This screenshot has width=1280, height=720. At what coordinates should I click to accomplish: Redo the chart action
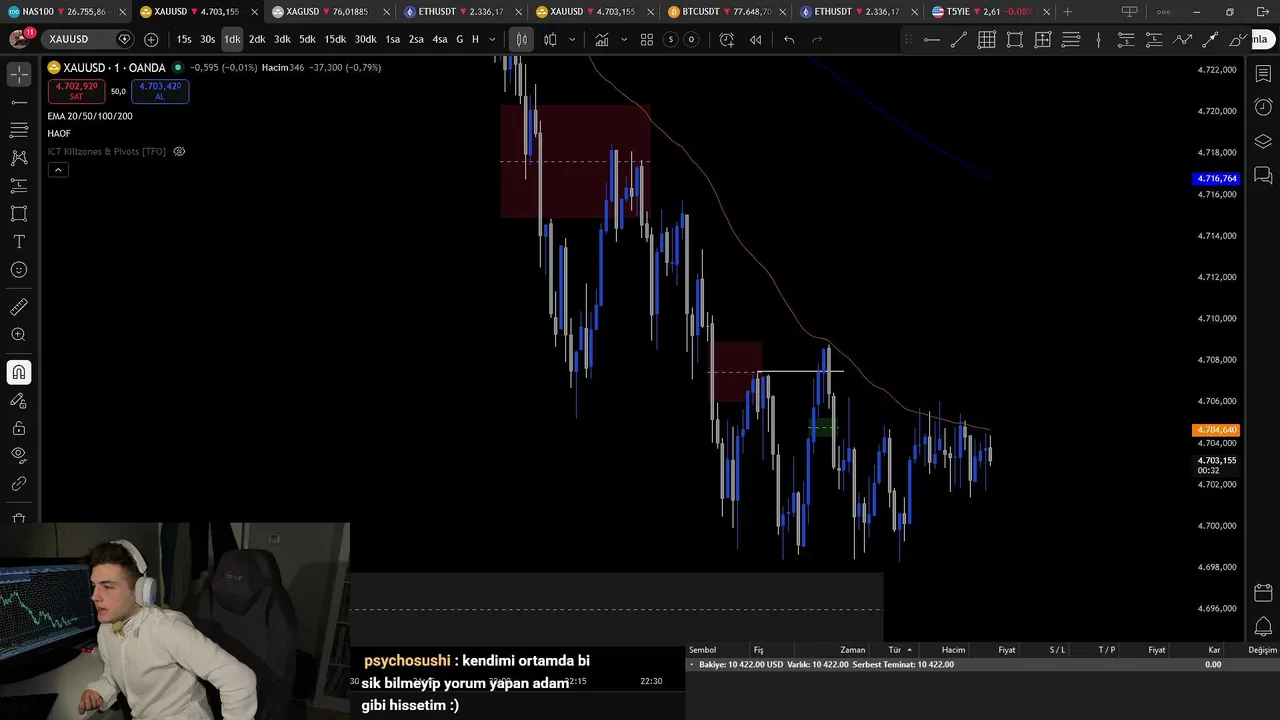(817, 39)
